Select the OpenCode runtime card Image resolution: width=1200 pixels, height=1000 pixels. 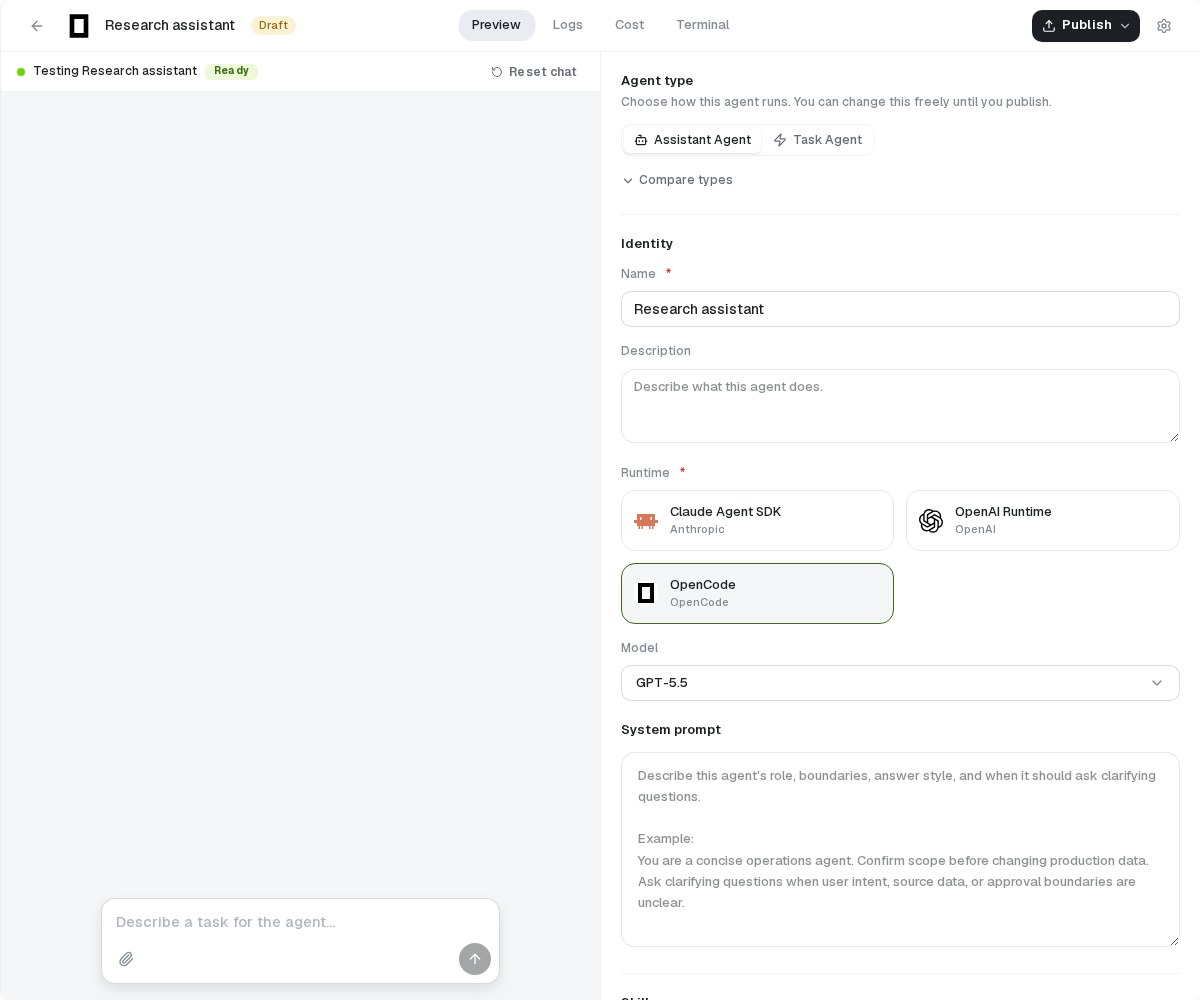pos(757,593)
